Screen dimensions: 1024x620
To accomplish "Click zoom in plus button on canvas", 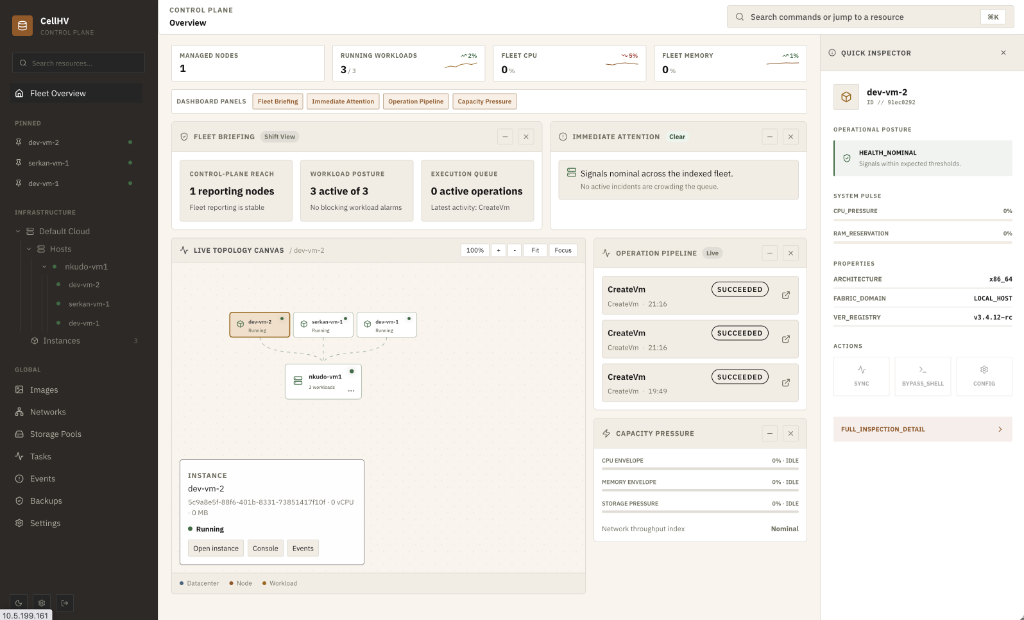I will 498,250.
